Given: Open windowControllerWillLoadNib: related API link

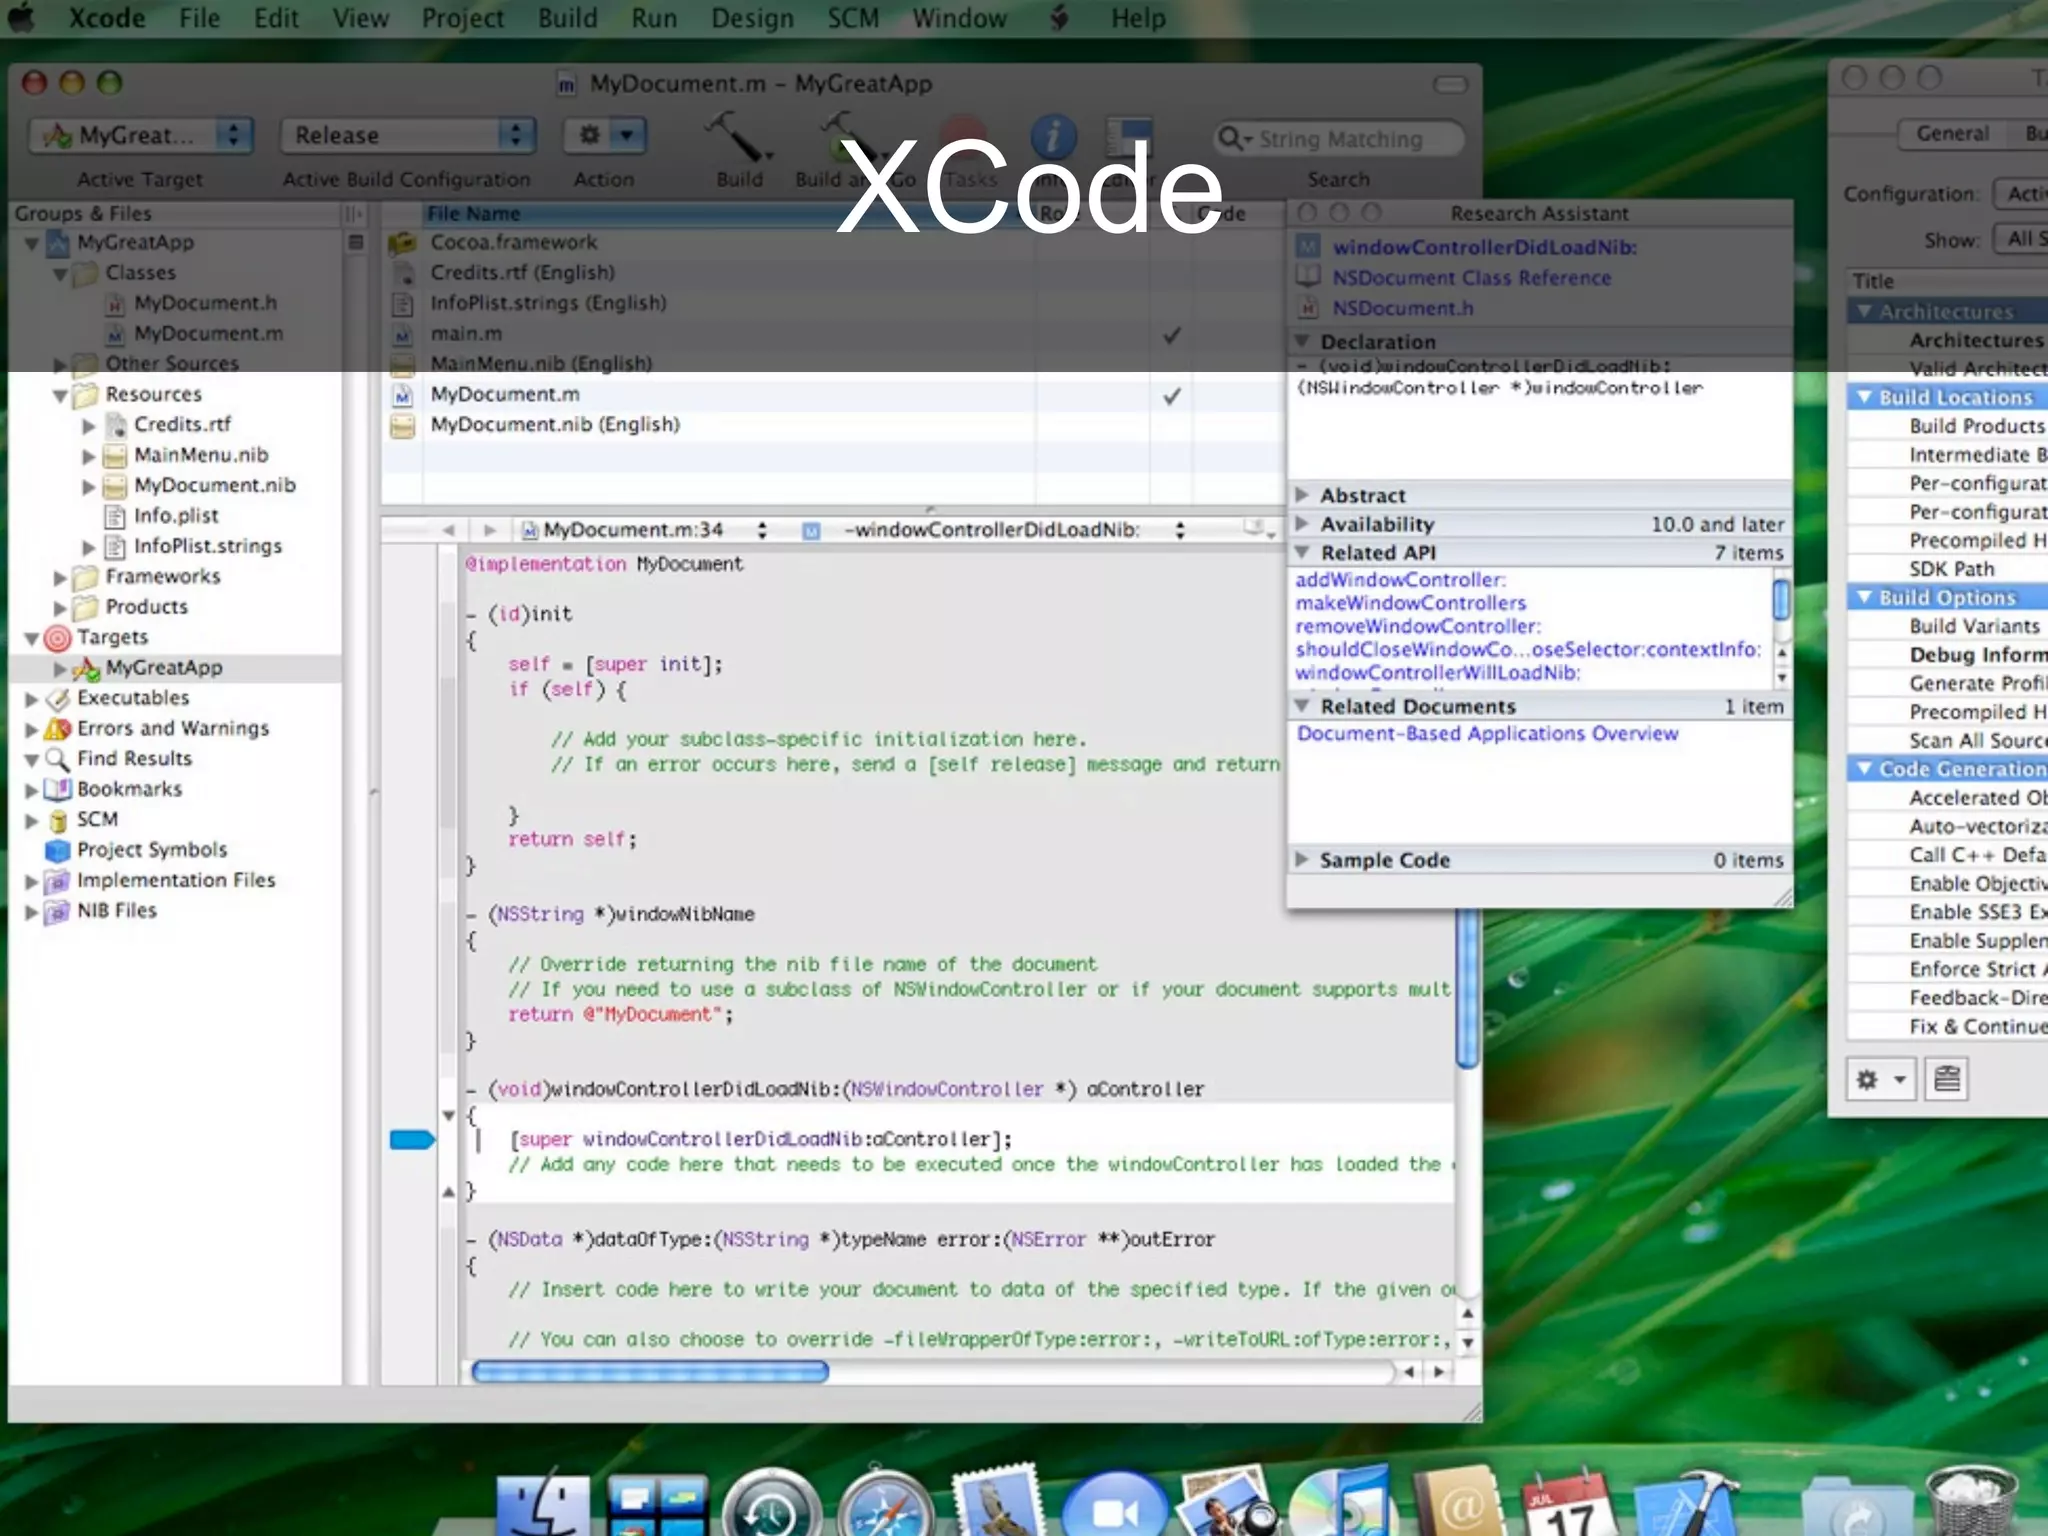Looking at the screenshot, I should 1437,673.
